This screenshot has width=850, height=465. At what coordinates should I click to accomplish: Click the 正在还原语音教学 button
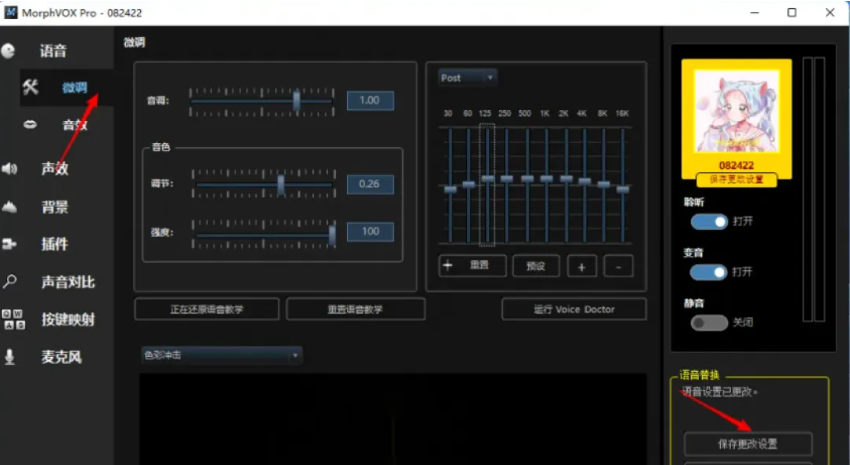(207, 309)
